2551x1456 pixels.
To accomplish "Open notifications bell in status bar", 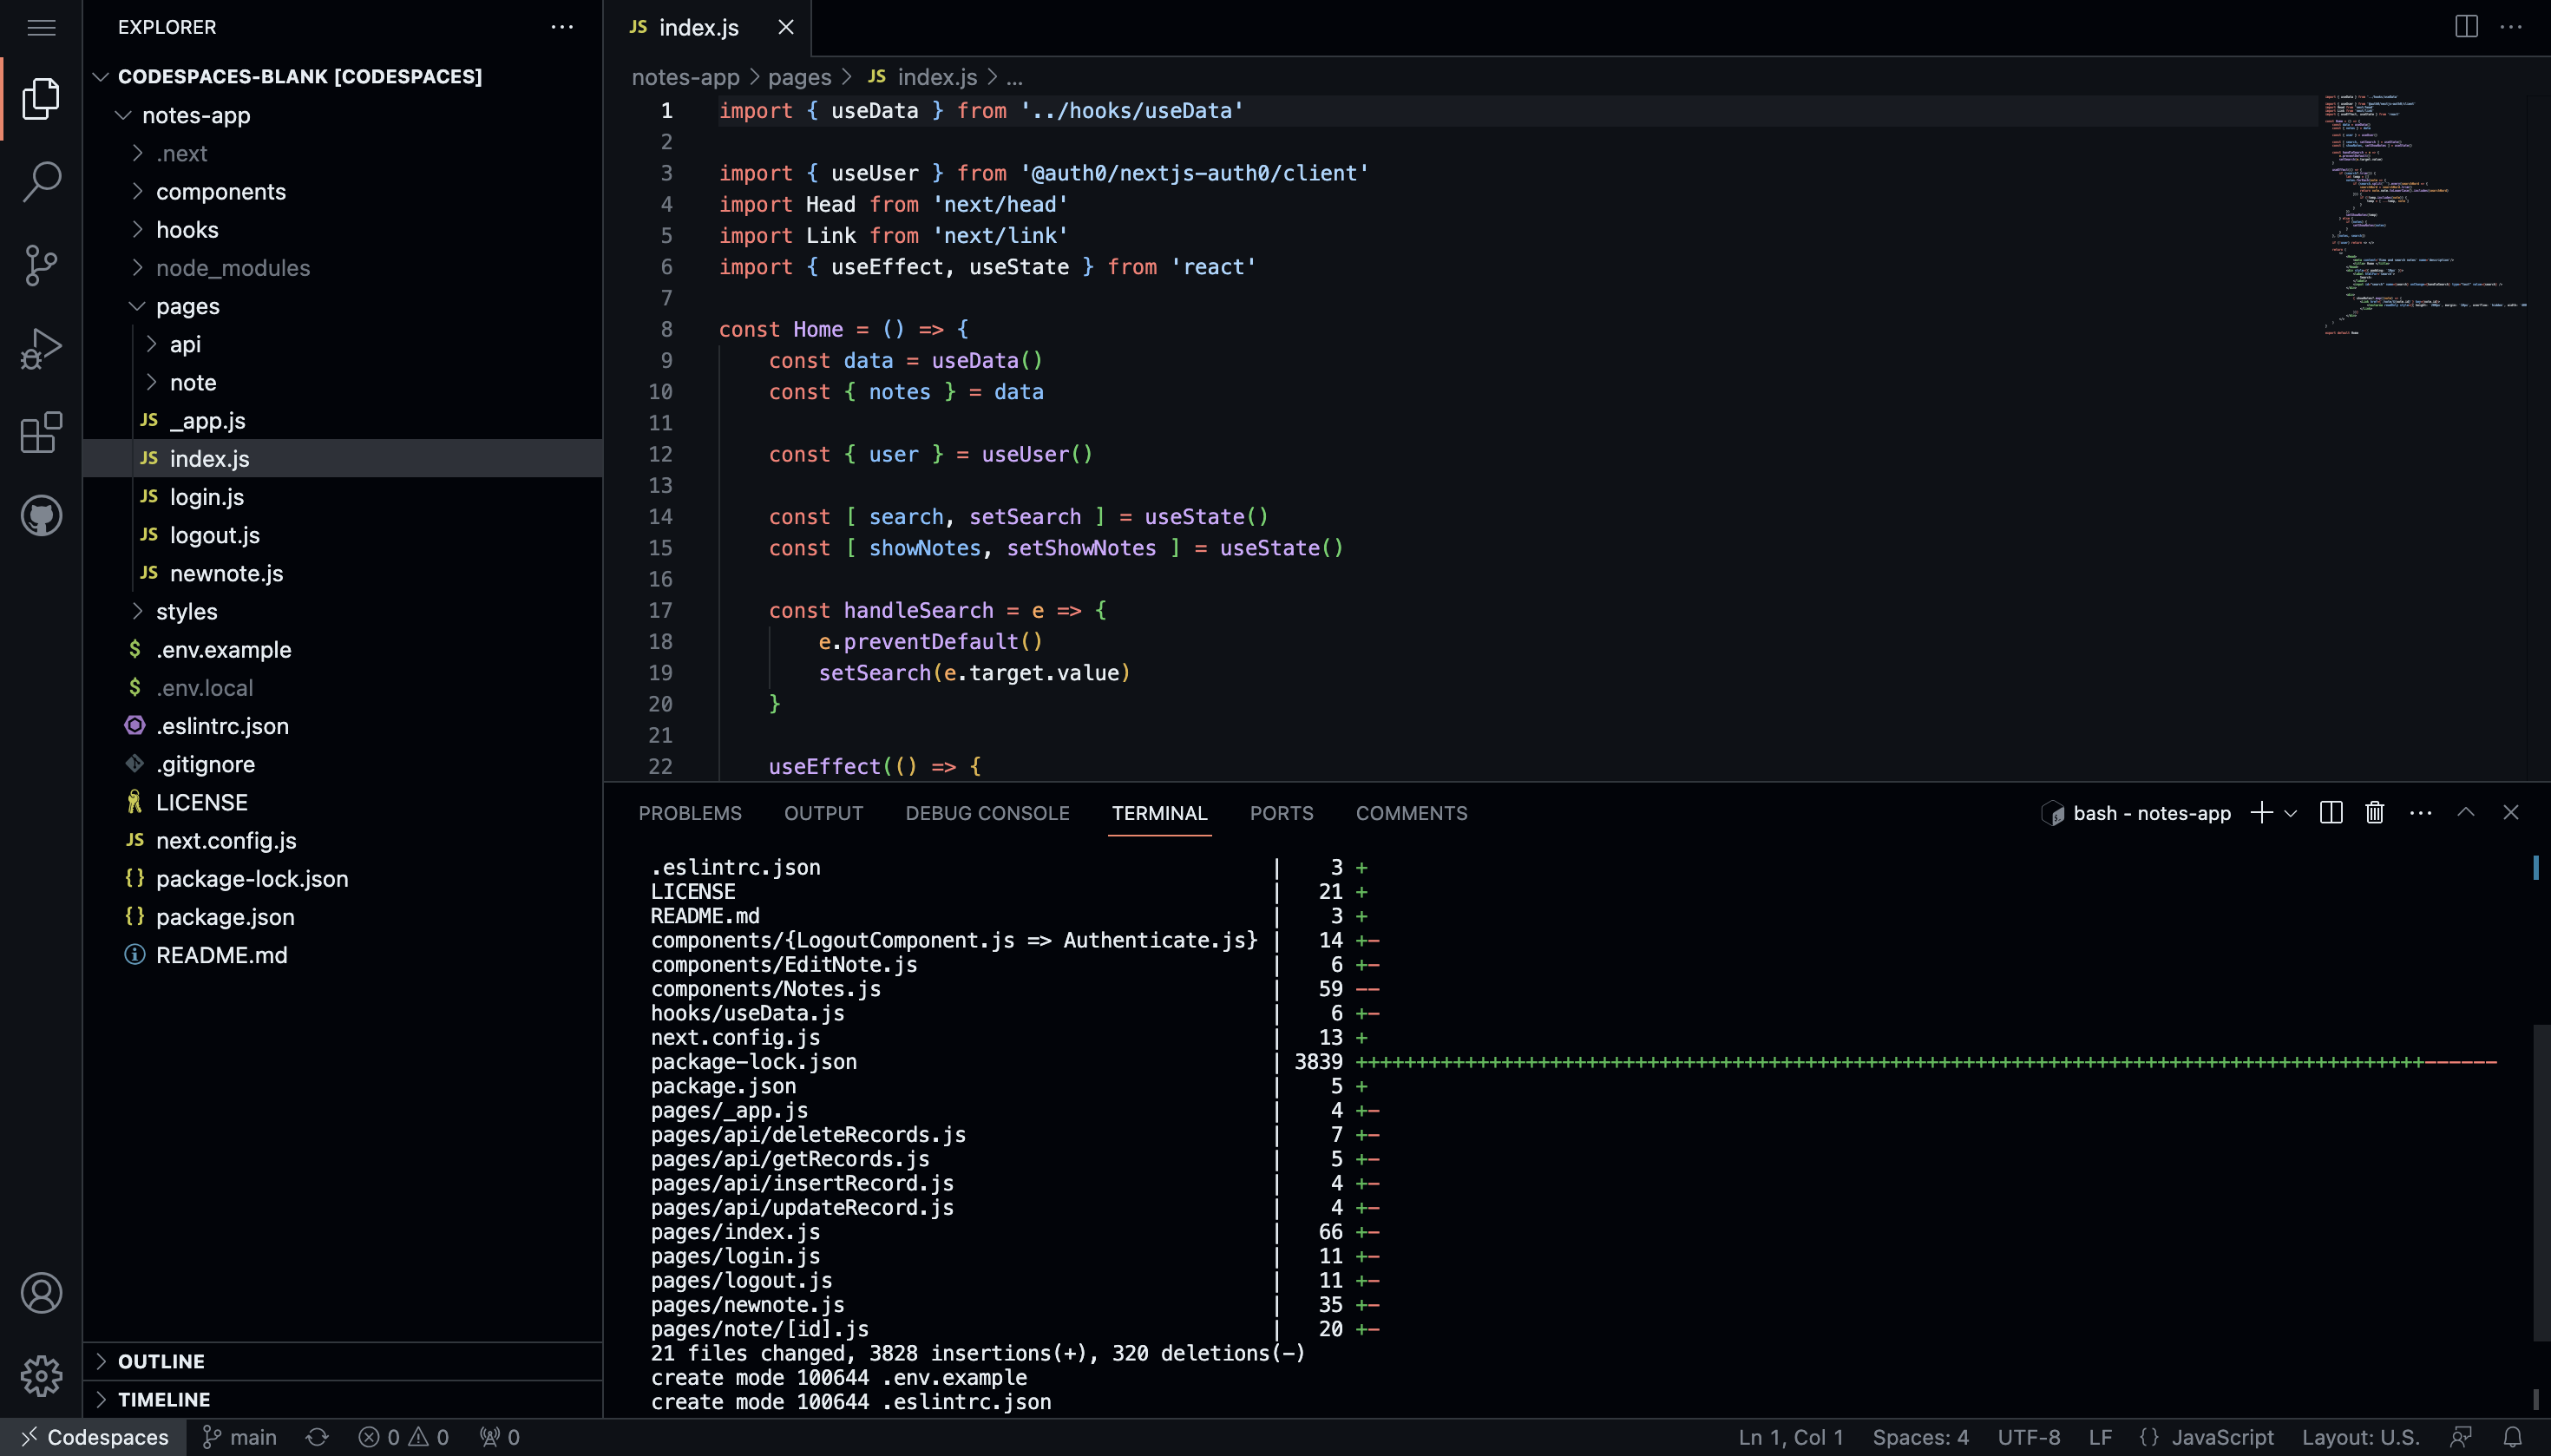I will coord(2512,1437).
